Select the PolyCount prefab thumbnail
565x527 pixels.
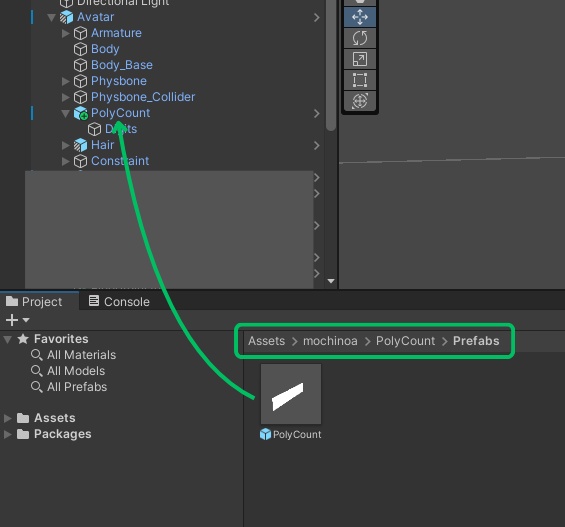[x=291, y=394]
